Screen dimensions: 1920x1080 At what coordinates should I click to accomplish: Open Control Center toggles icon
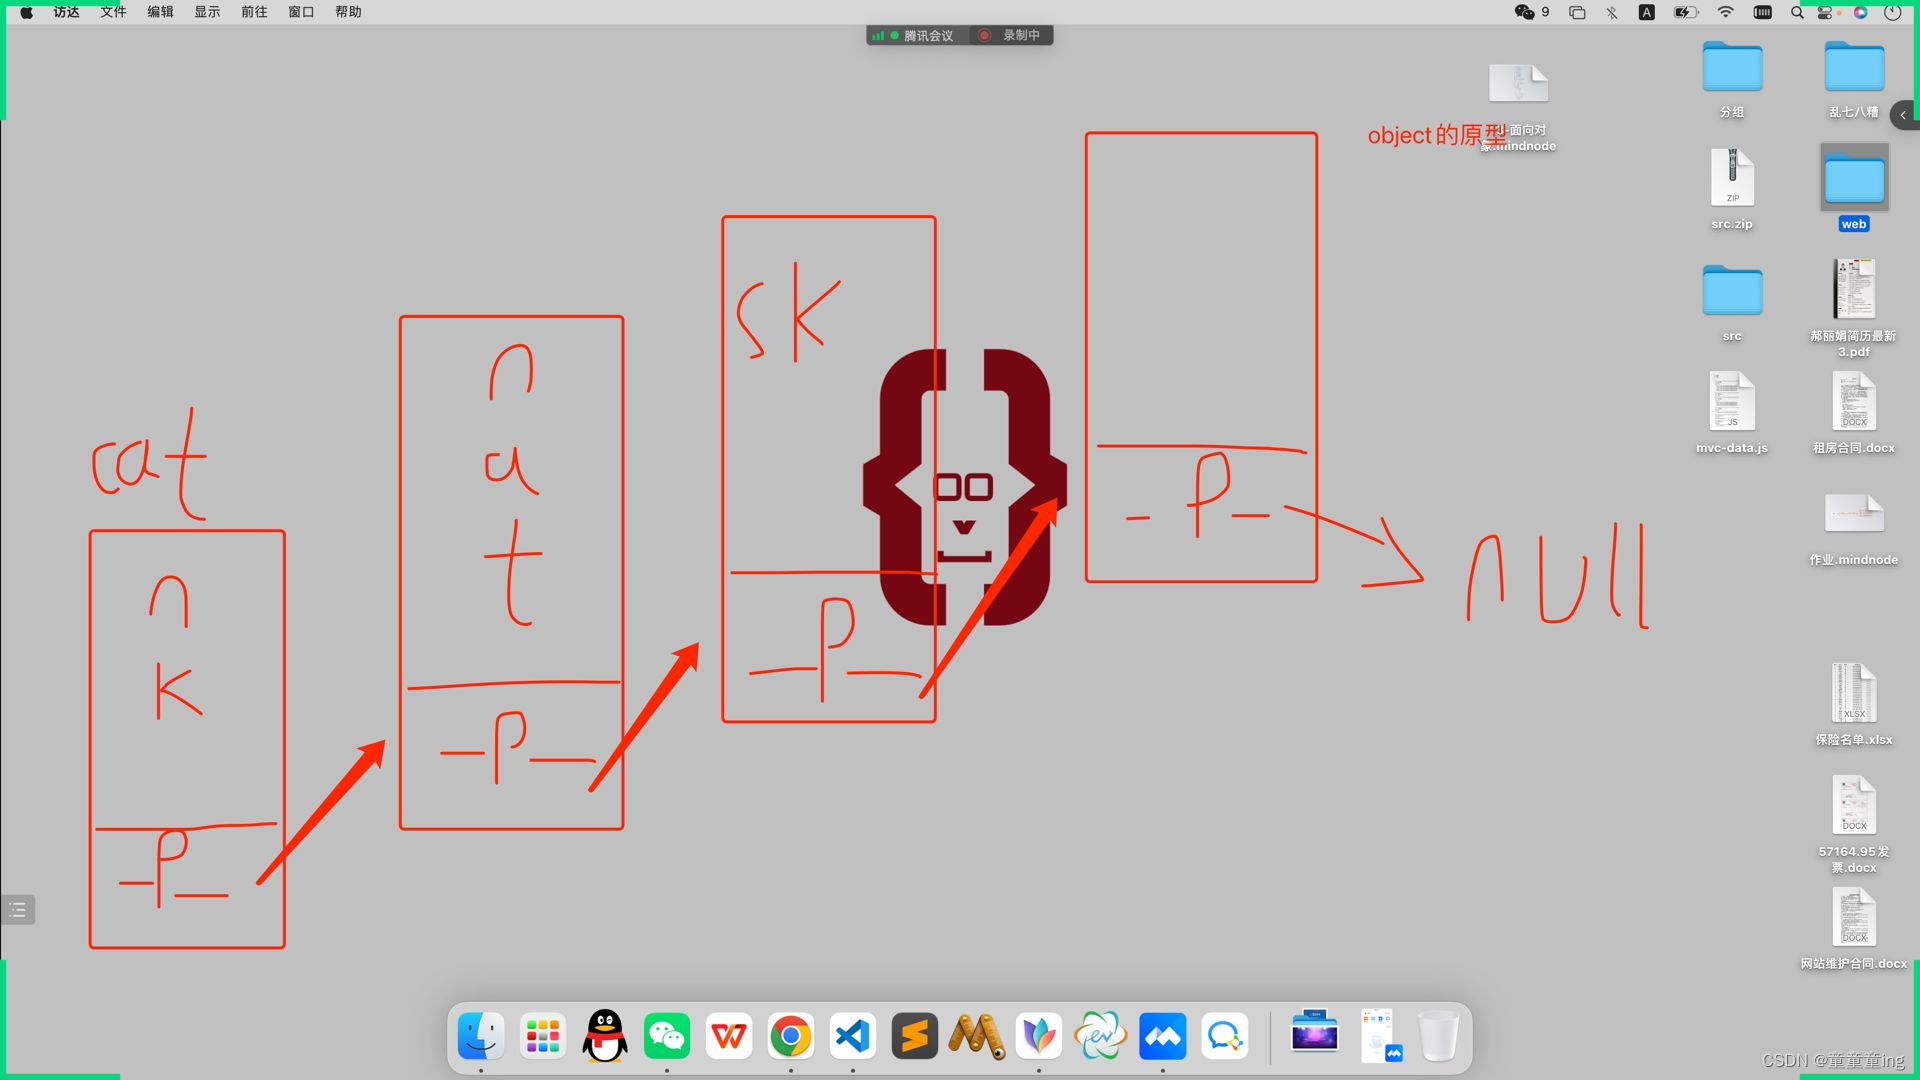pyautogui.click(x=1827, y=12)
